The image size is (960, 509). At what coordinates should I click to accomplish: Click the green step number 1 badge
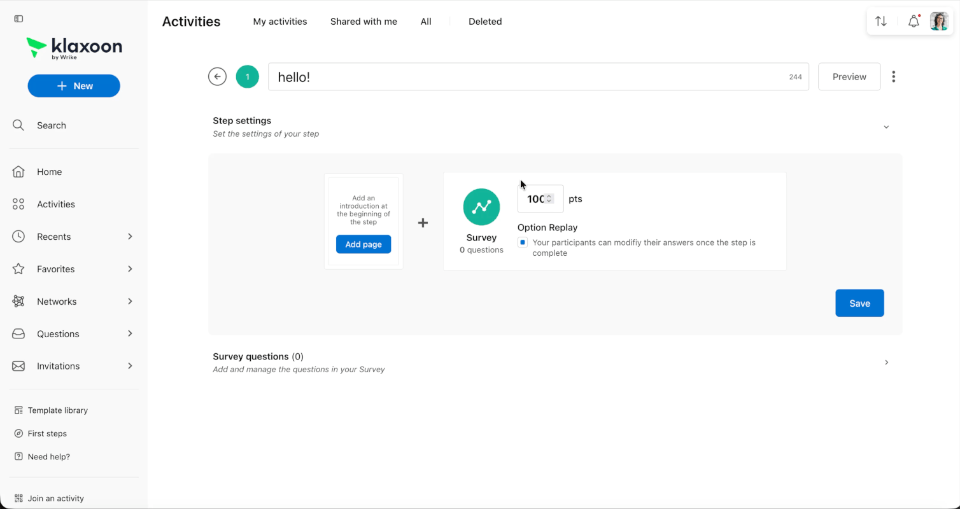click(247, 77)
